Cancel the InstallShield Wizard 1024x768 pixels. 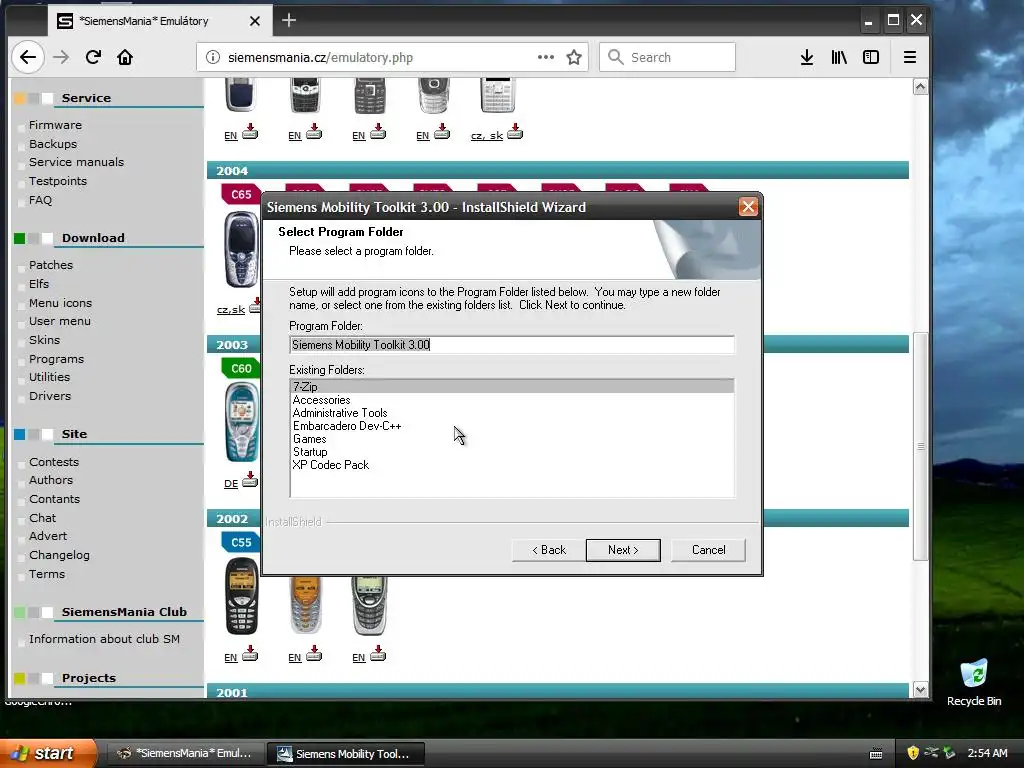[x=708, y=550]
